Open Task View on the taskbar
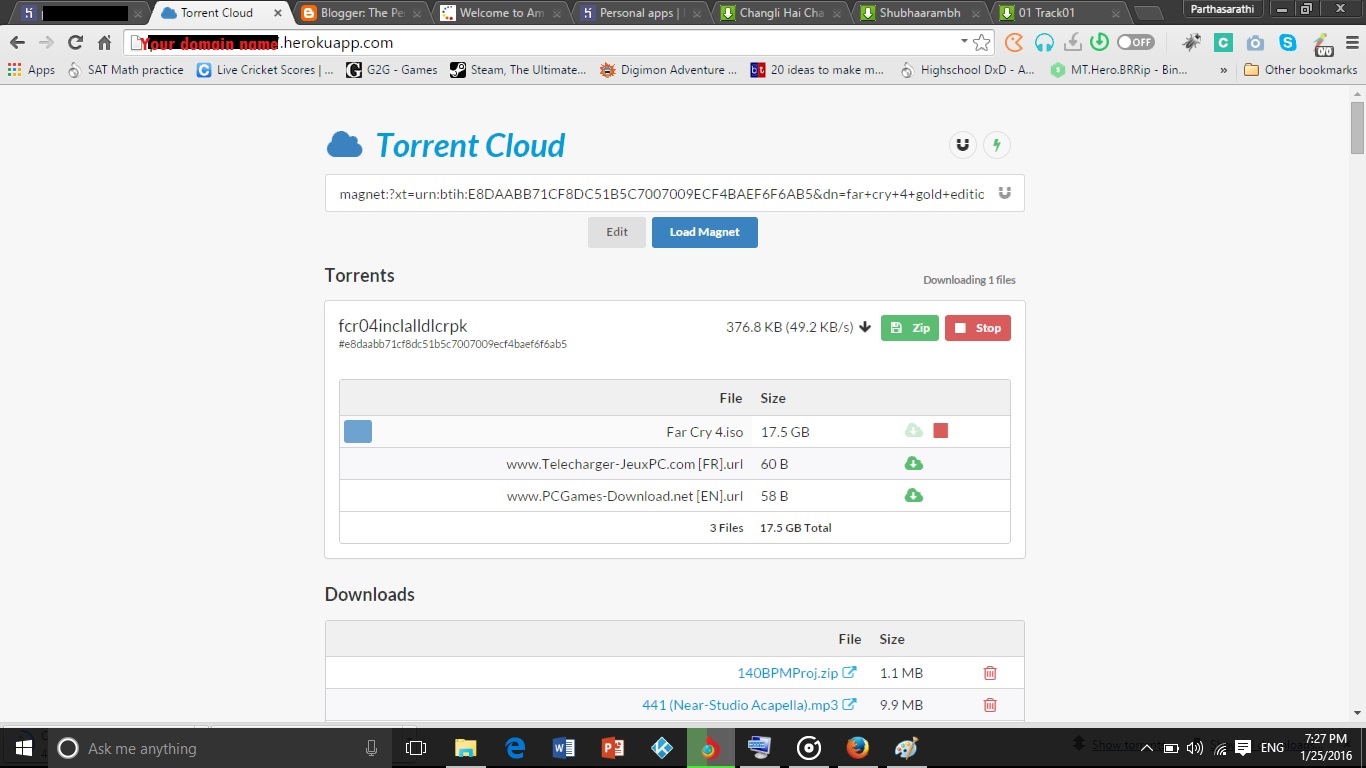1366x768 pixels. pos(416,748)
